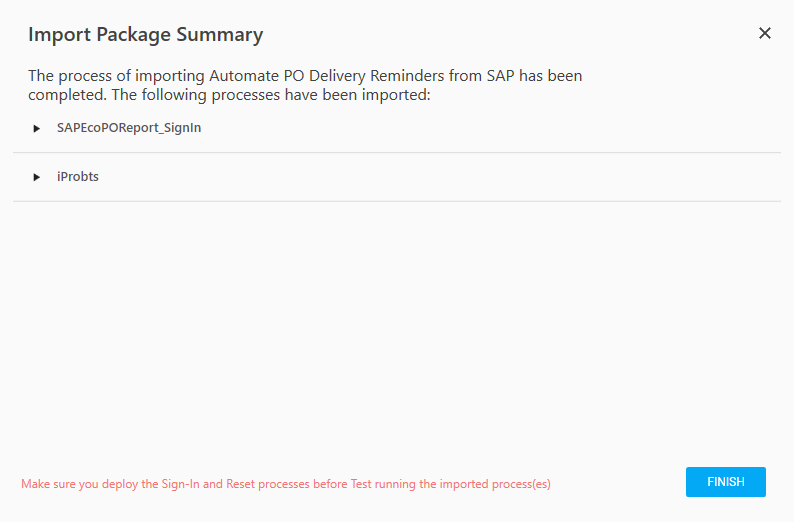Screen dimensions: 794x522
Task: Click the "The process of importing" description line
Action: (305, 76)
